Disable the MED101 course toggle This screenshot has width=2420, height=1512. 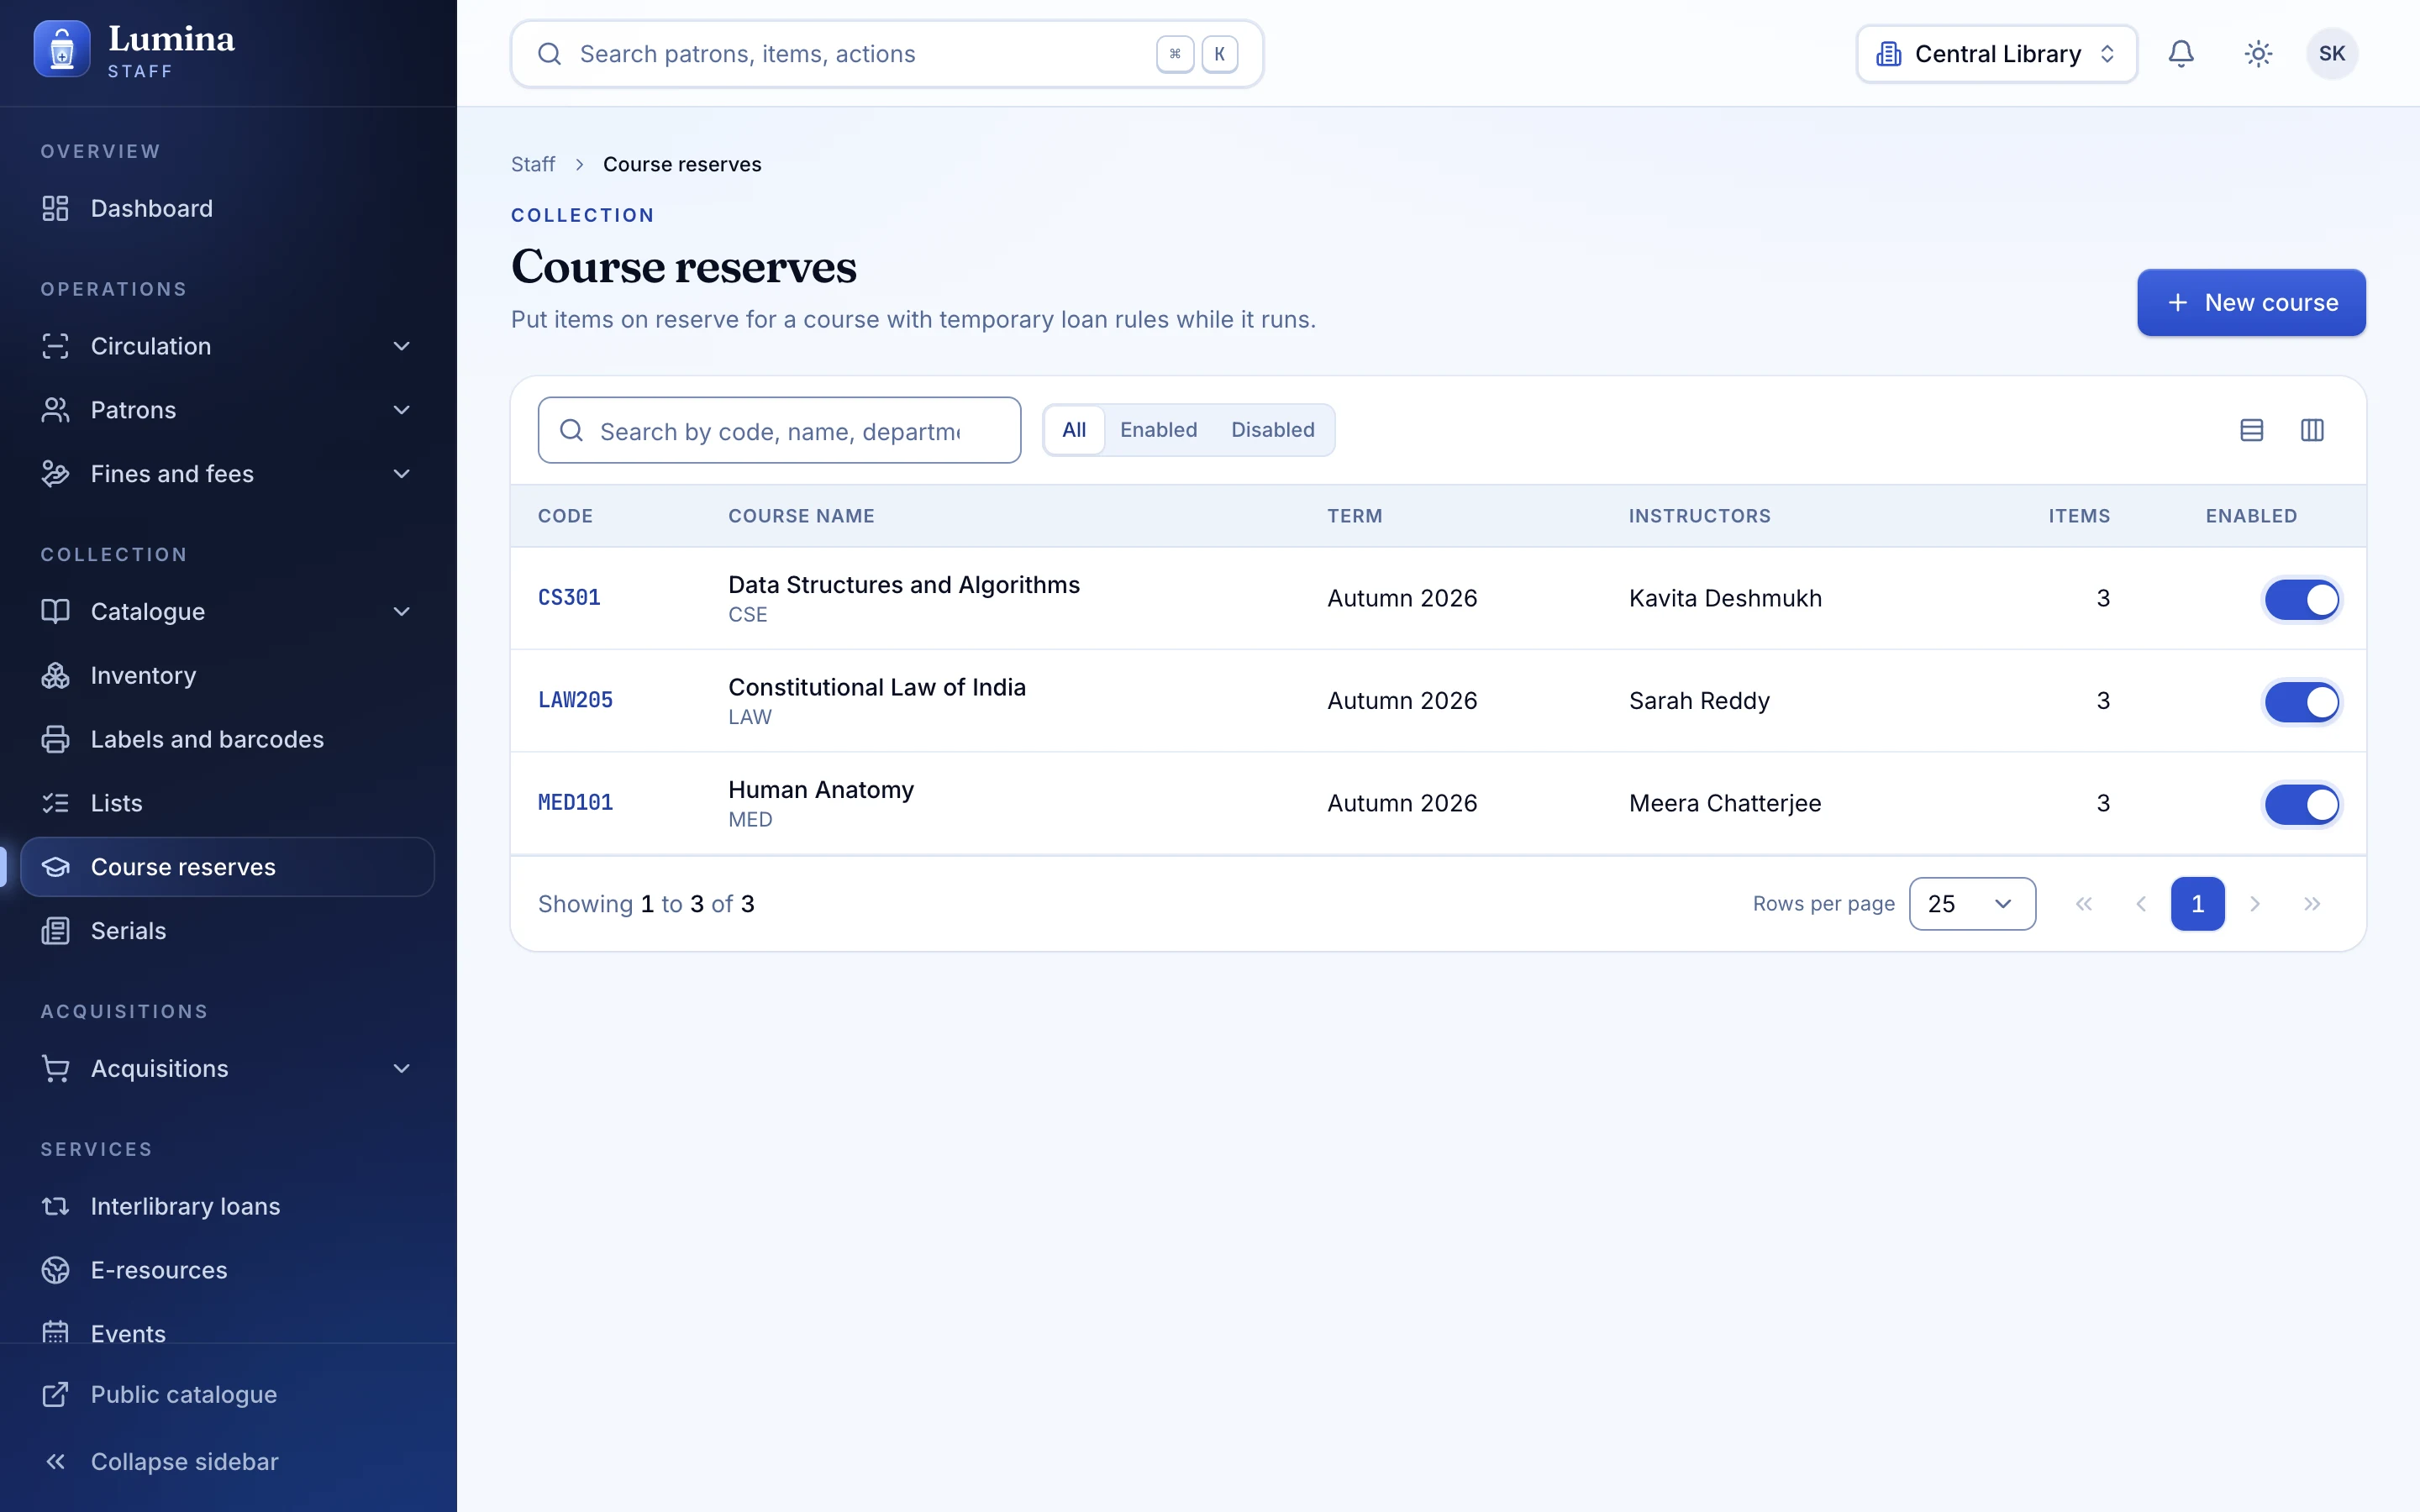2302,804
